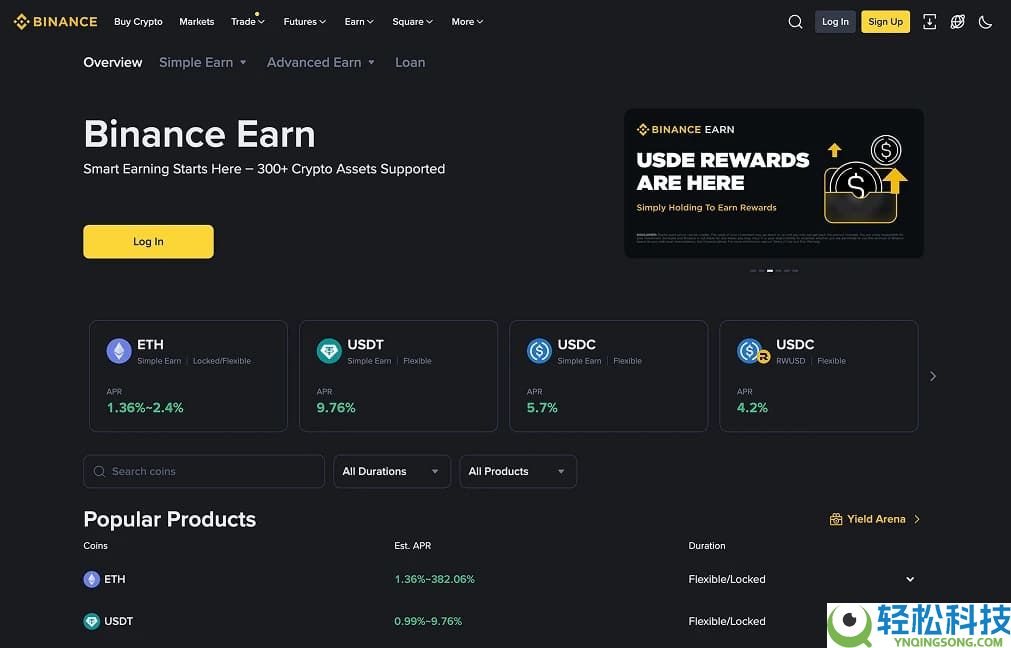Click the globe language icon
This screenshot has width=1011, height=648.
pos(957,22)
